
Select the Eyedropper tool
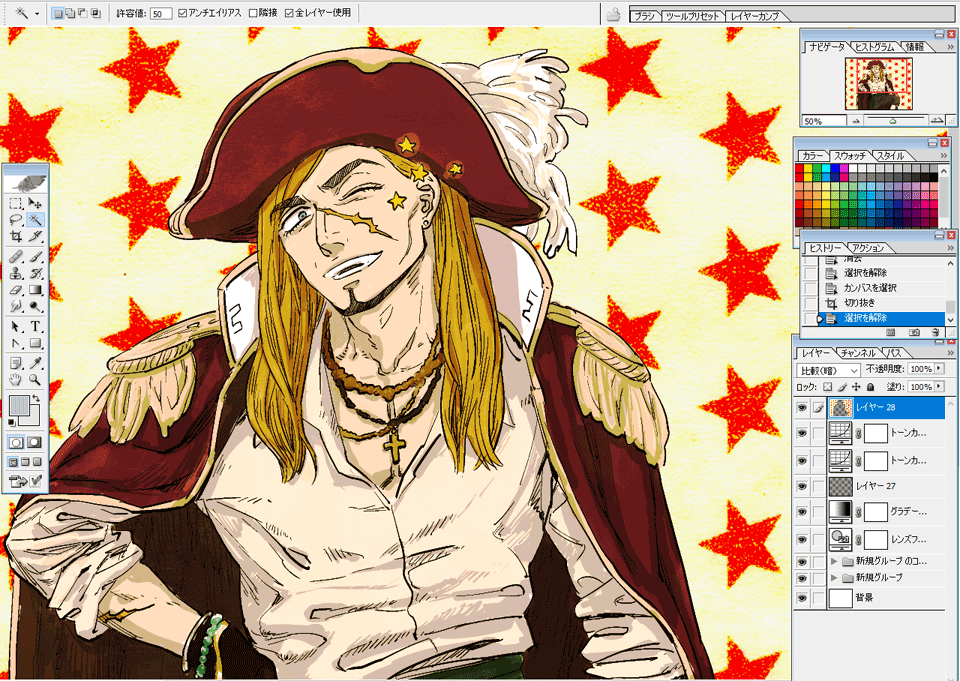tap(35, 363)
